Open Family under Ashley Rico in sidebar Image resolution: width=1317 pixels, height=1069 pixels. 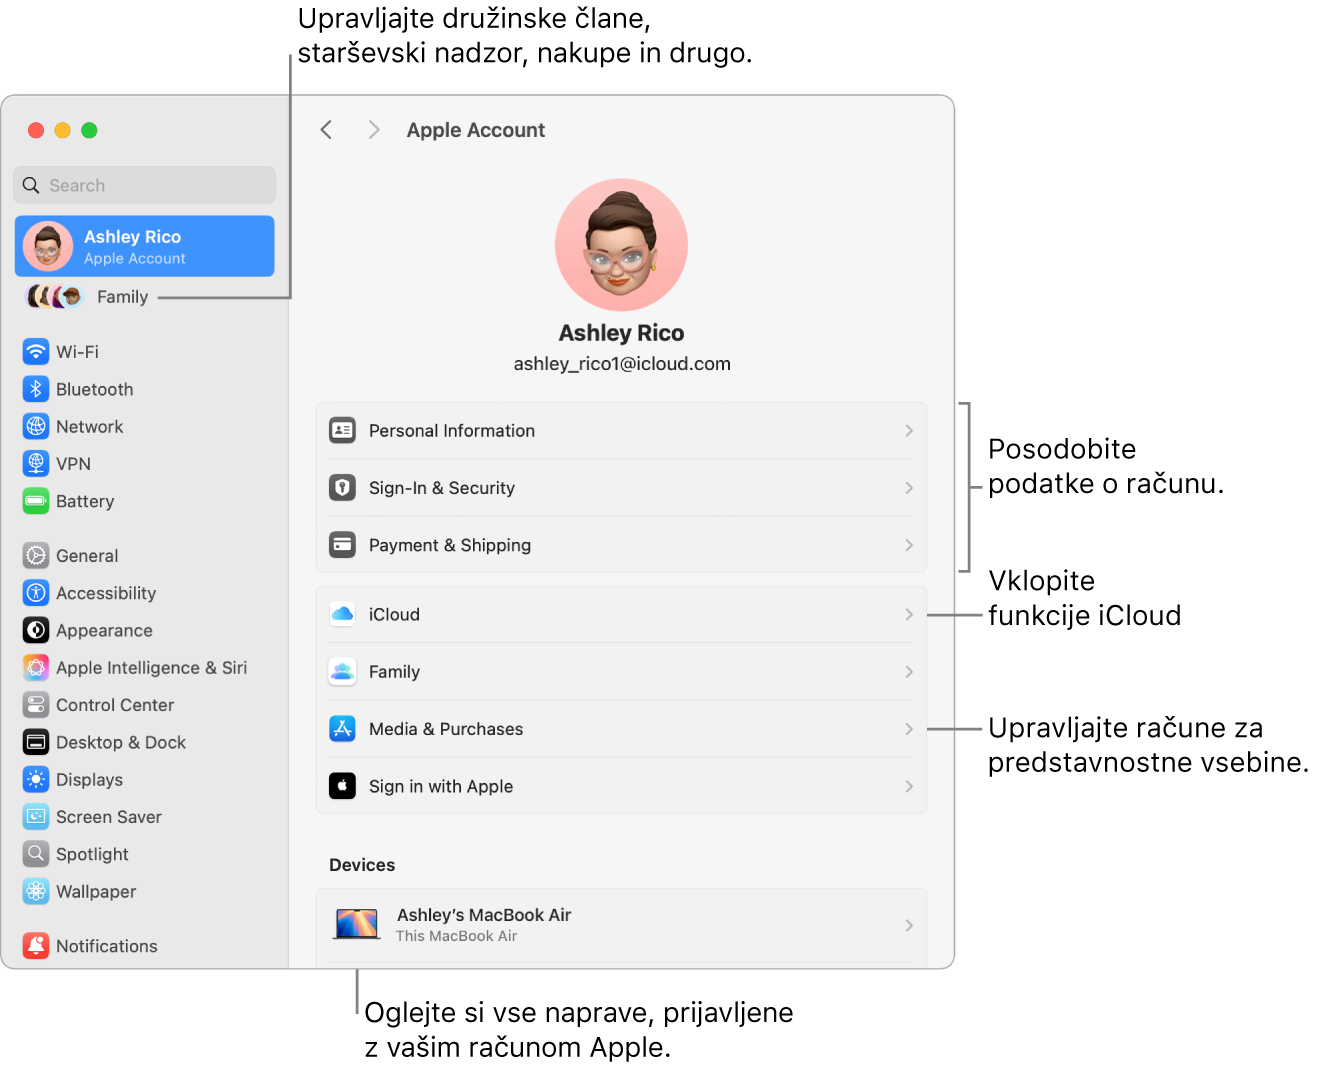122,297
